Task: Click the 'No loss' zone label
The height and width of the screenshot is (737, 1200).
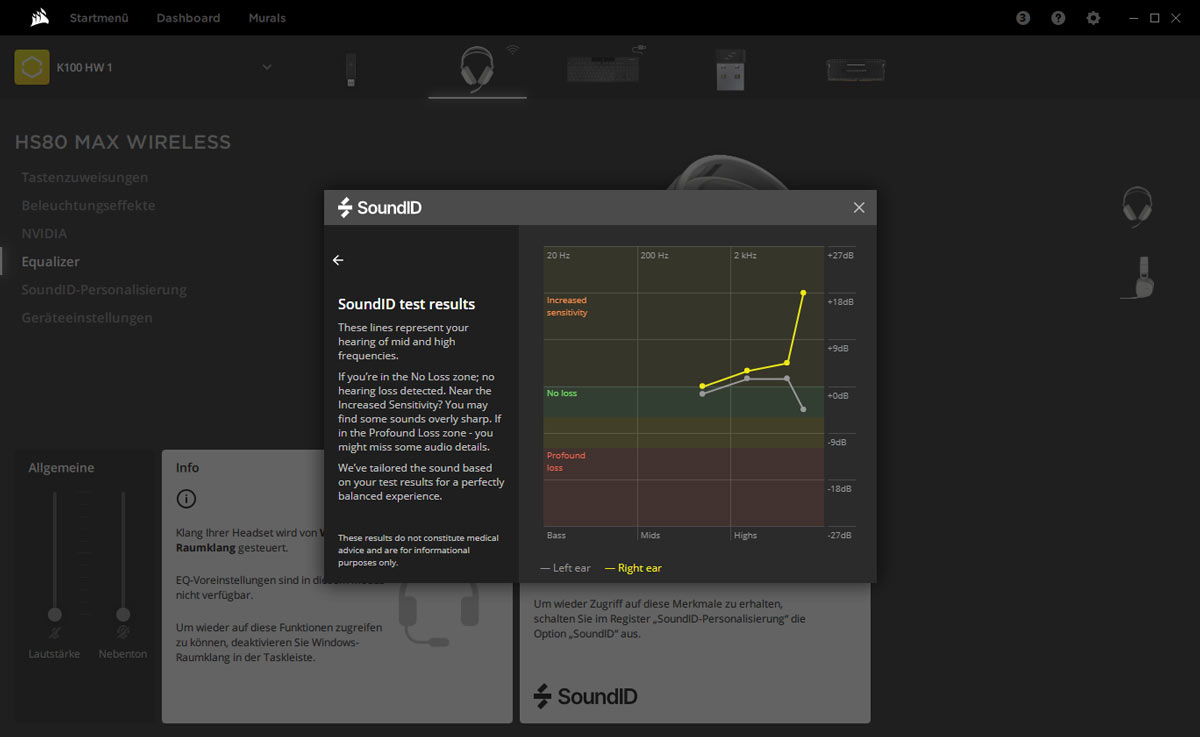Action: (x=562, y=393)
